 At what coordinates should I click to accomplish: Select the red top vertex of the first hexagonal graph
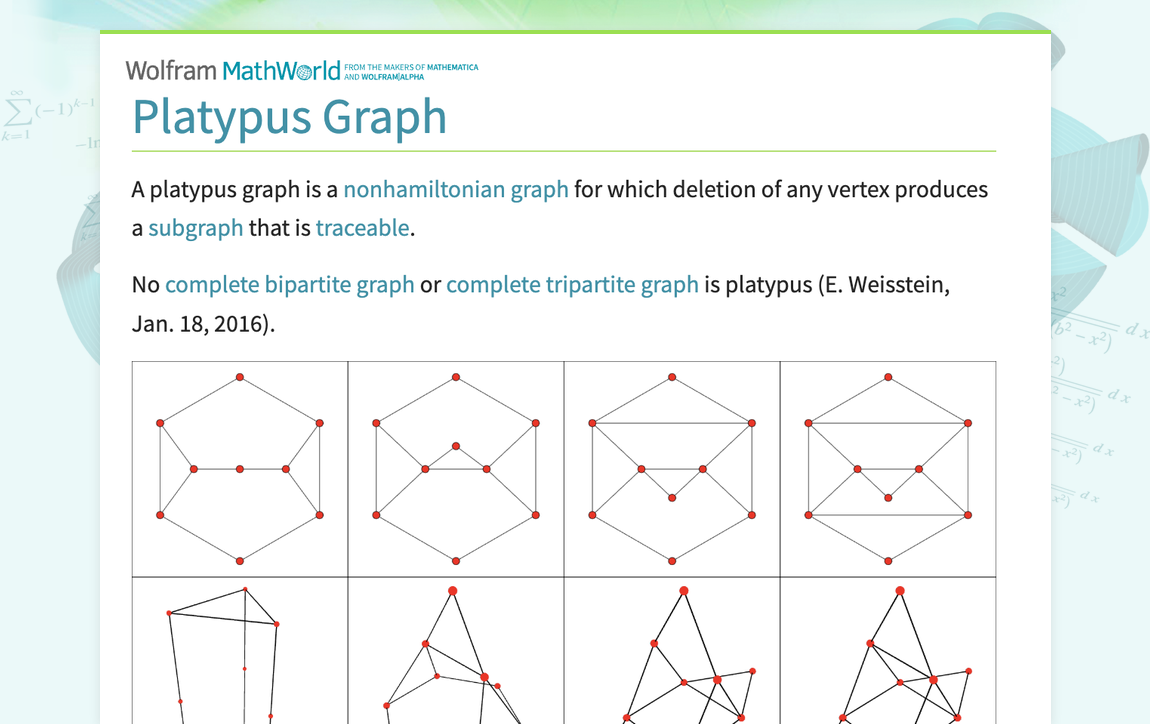pyautogui.click(x=240, y=377)
